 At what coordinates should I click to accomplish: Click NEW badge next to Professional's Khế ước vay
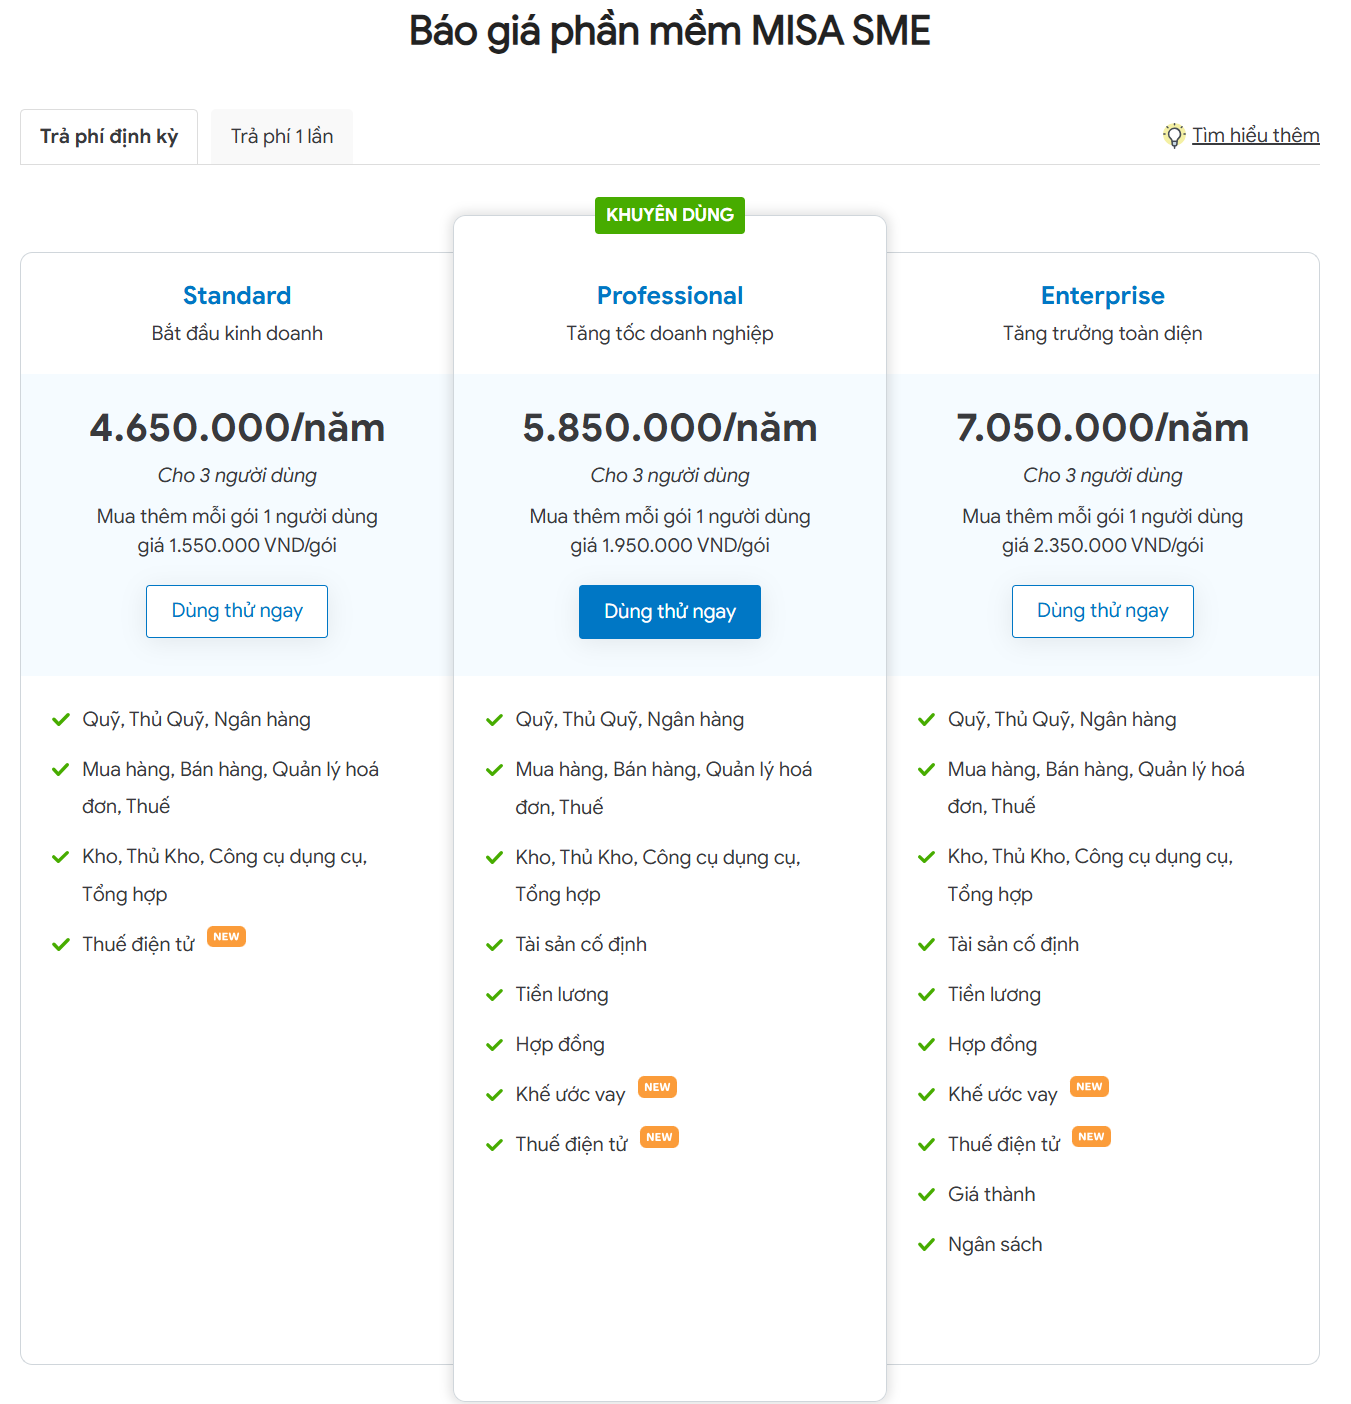pyautogui.click(x=657, y=1087)
